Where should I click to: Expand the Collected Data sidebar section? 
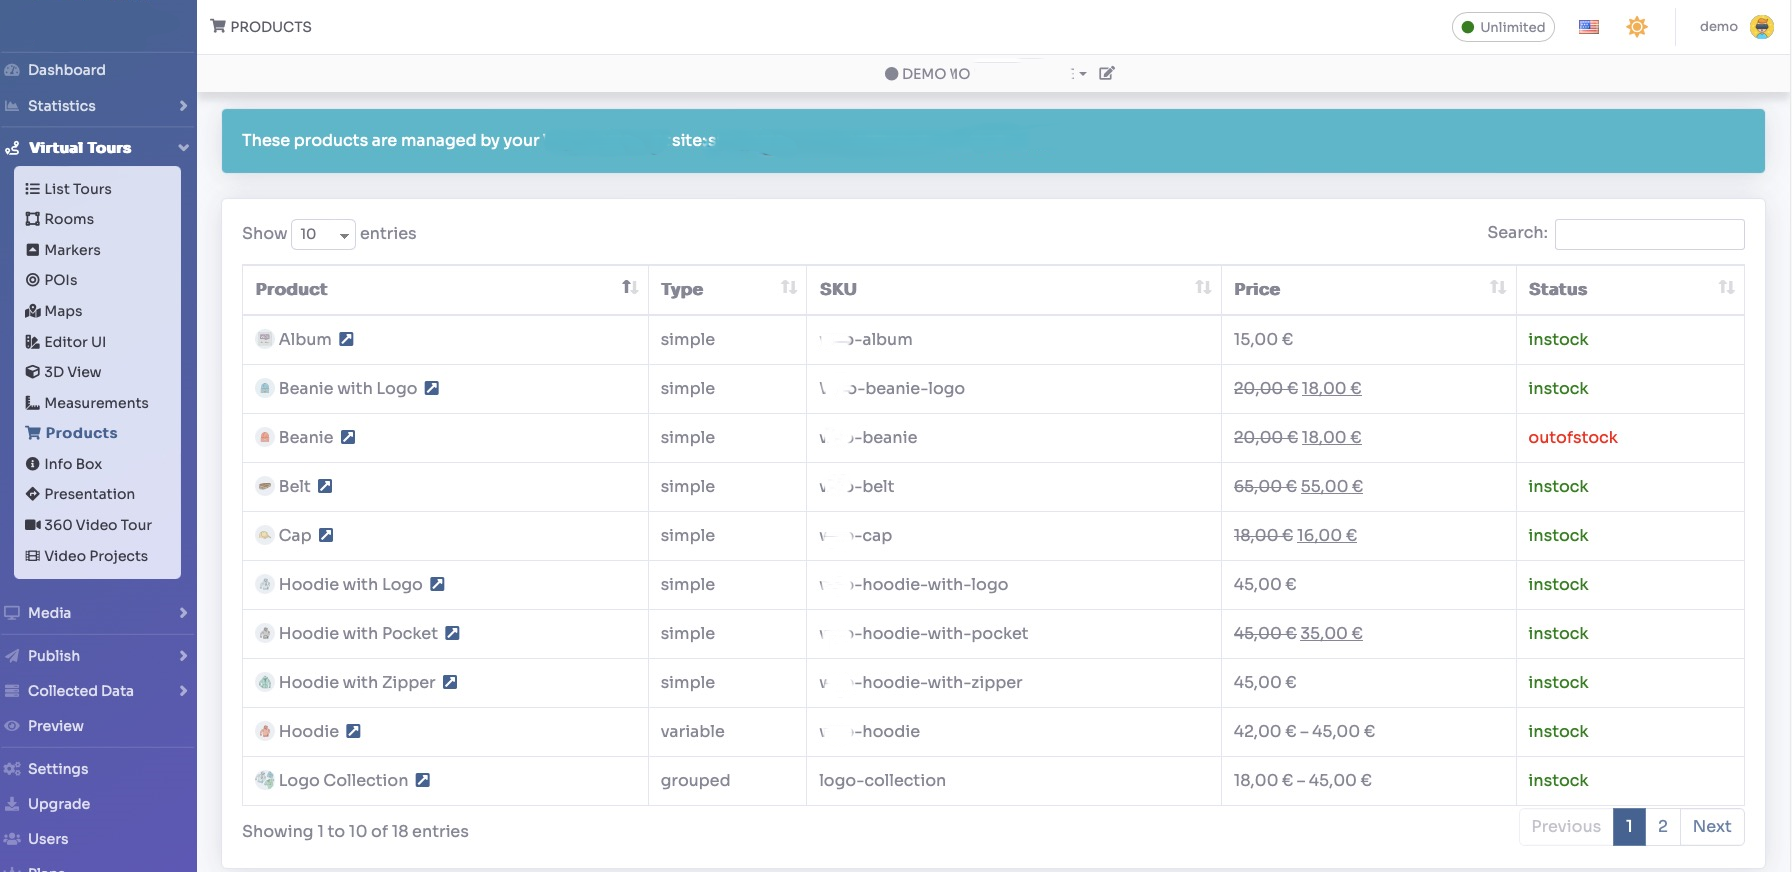coord(97,691)
